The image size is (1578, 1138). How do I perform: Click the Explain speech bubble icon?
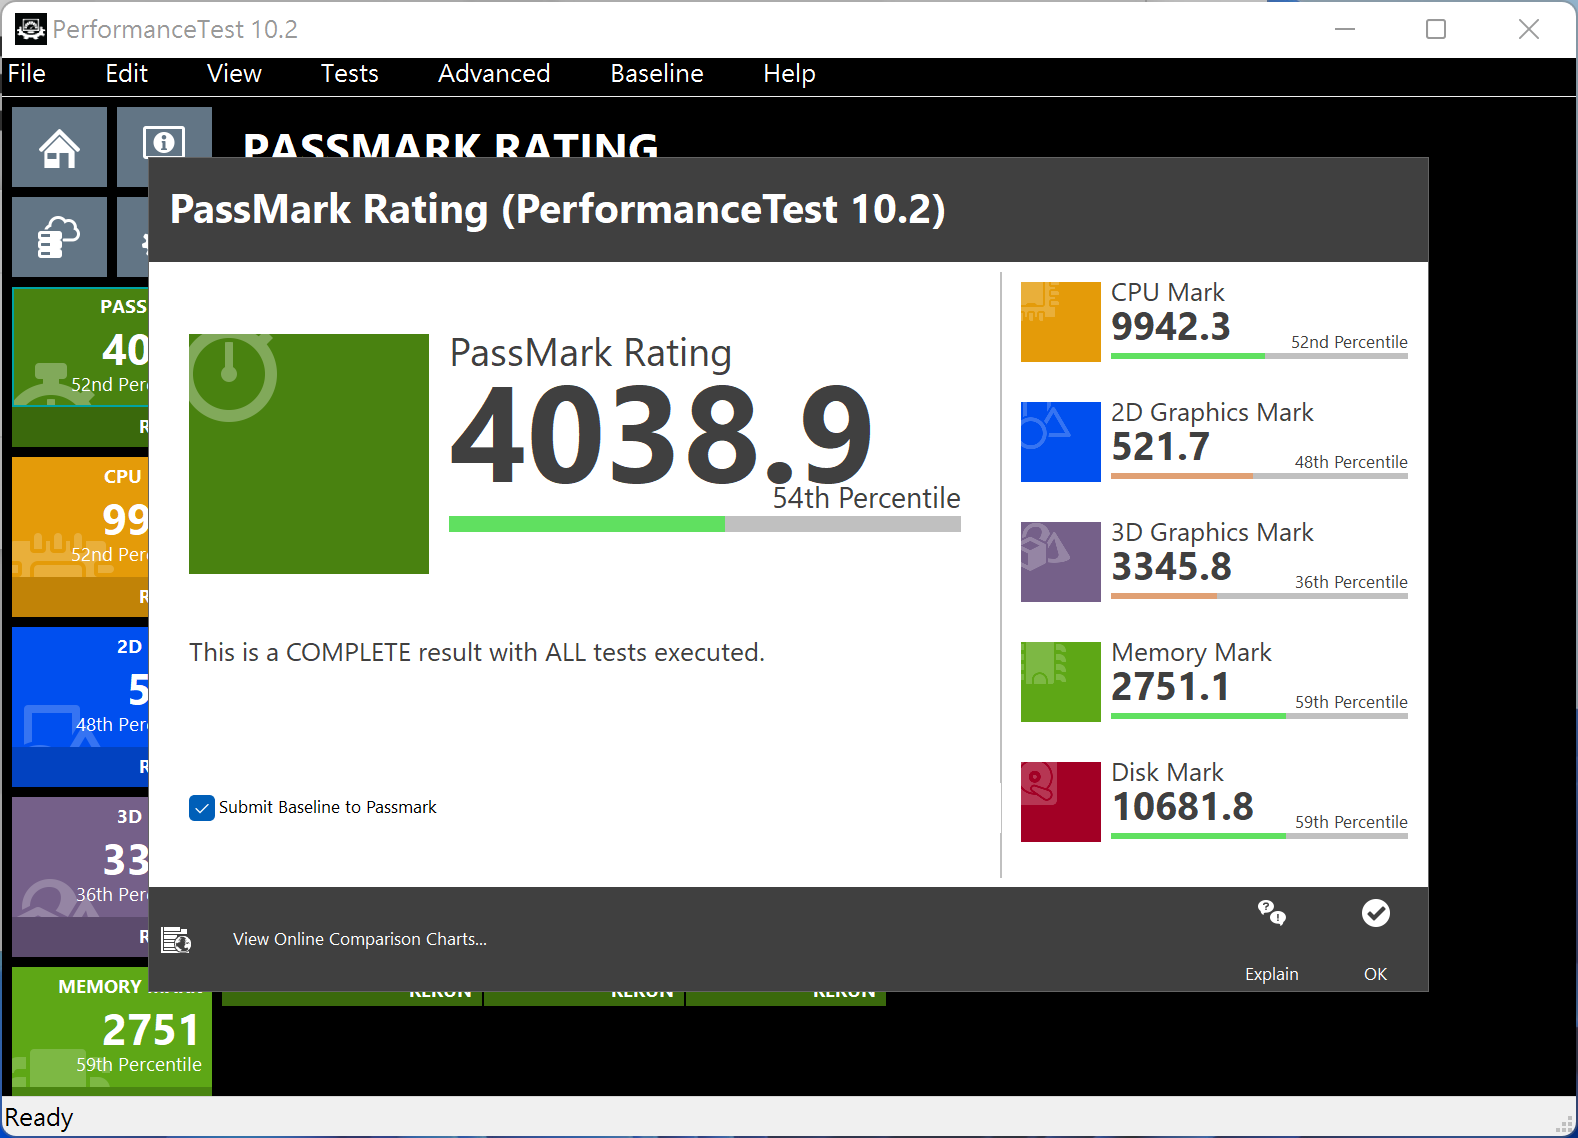tap(1271, 914)
